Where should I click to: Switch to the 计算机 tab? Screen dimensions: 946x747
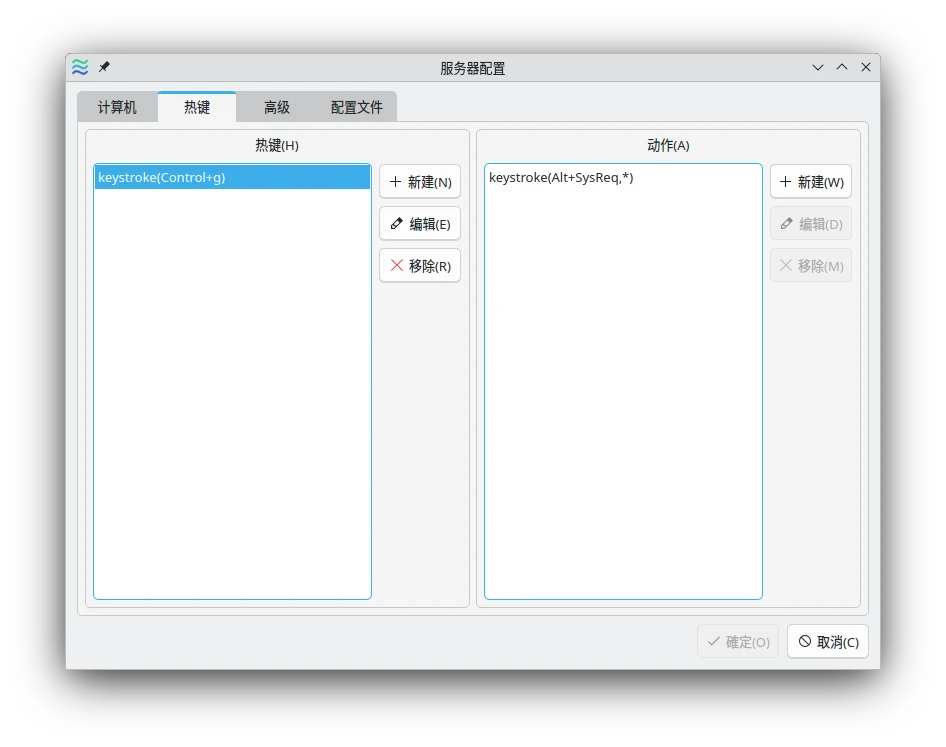(117, 107)
